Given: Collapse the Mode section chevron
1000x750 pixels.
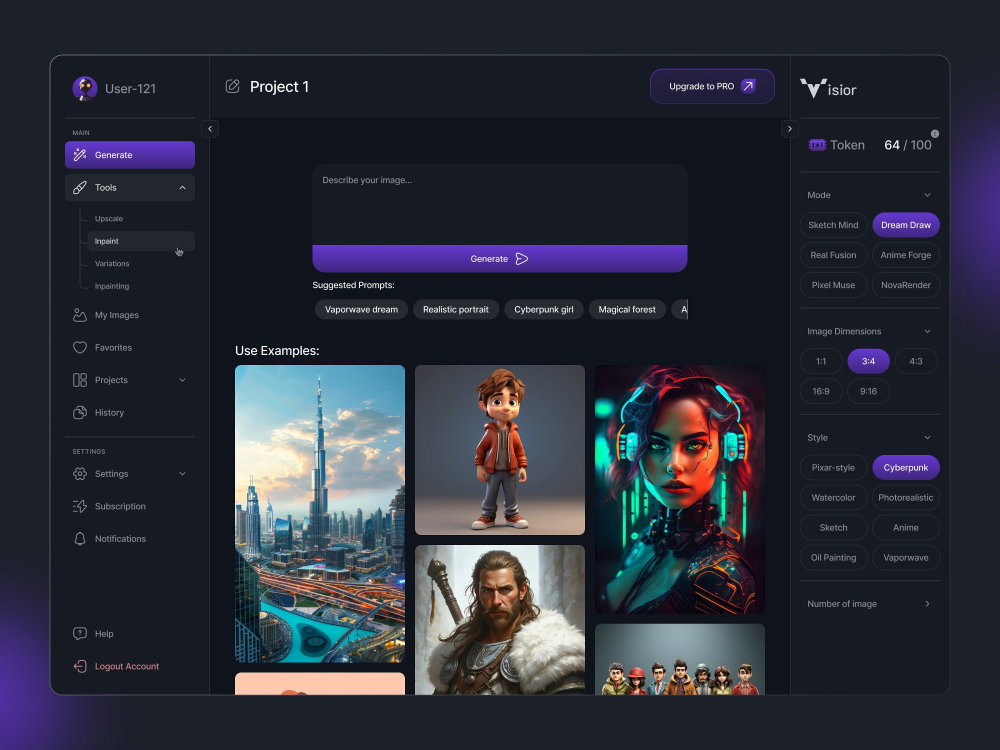Looking at the screenshot, I should pyautogui.click(x=927, y=195).
